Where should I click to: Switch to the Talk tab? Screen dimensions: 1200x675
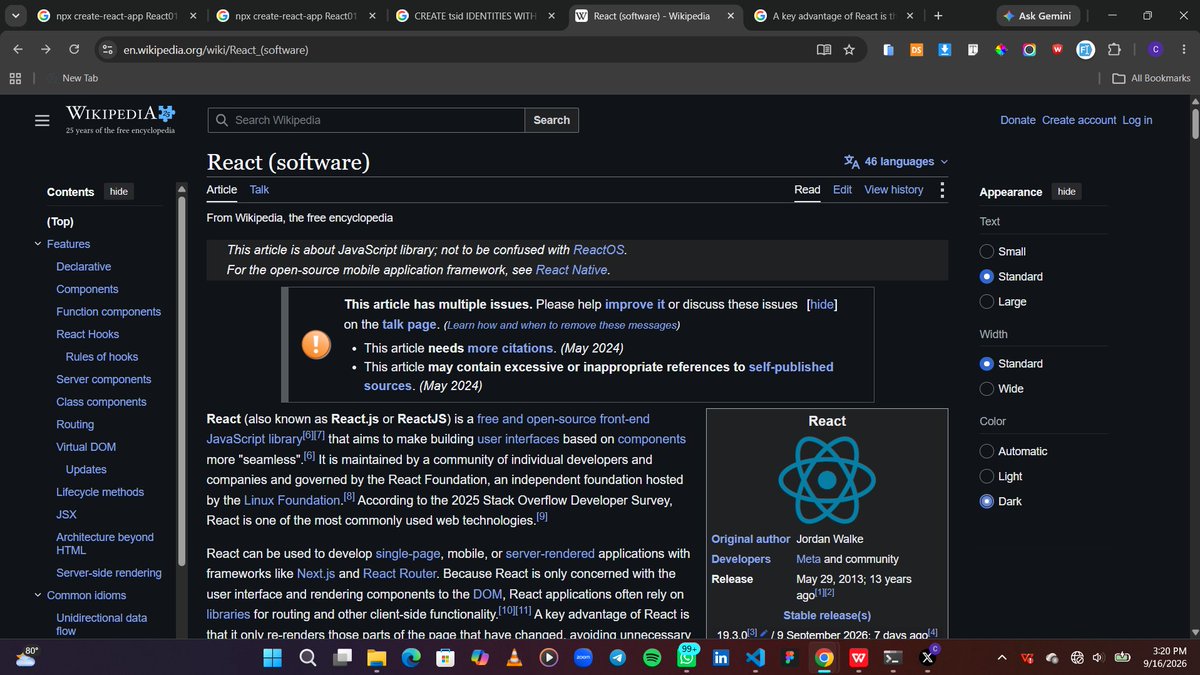click(x=259, y=190)
